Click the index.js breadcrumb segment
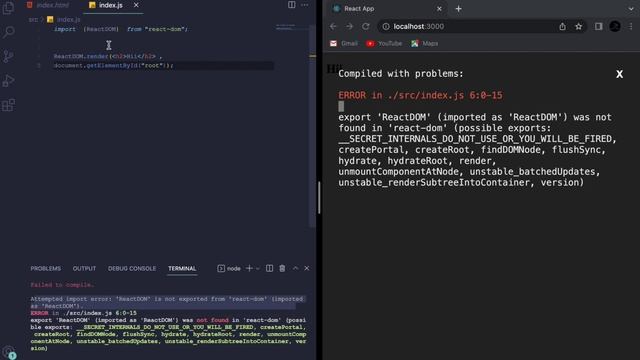Viewport: 640px width, 360px height. (64, 19)
